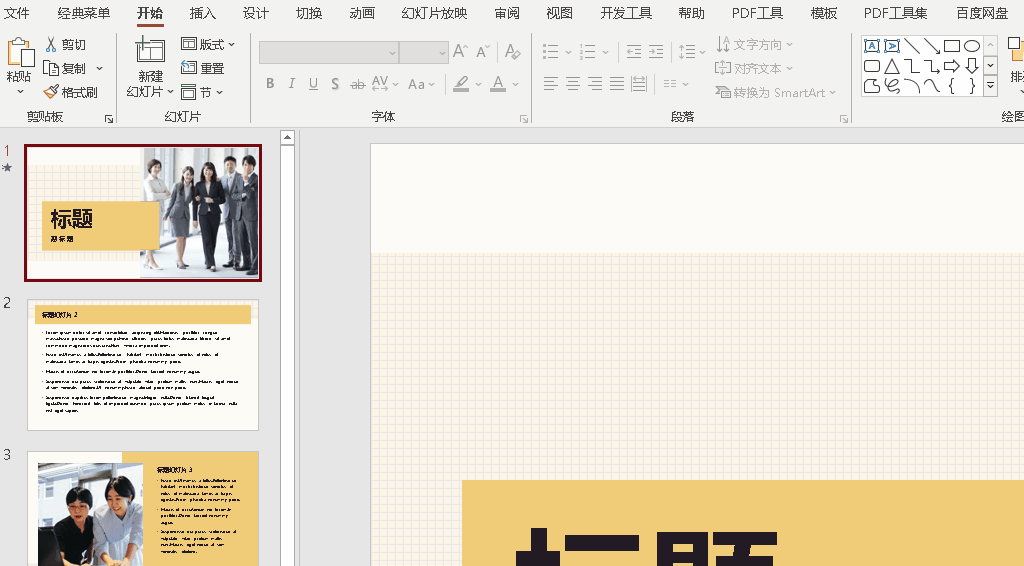1024x566 pixels.
Task: Open the font name combo box
Action: 328,52
